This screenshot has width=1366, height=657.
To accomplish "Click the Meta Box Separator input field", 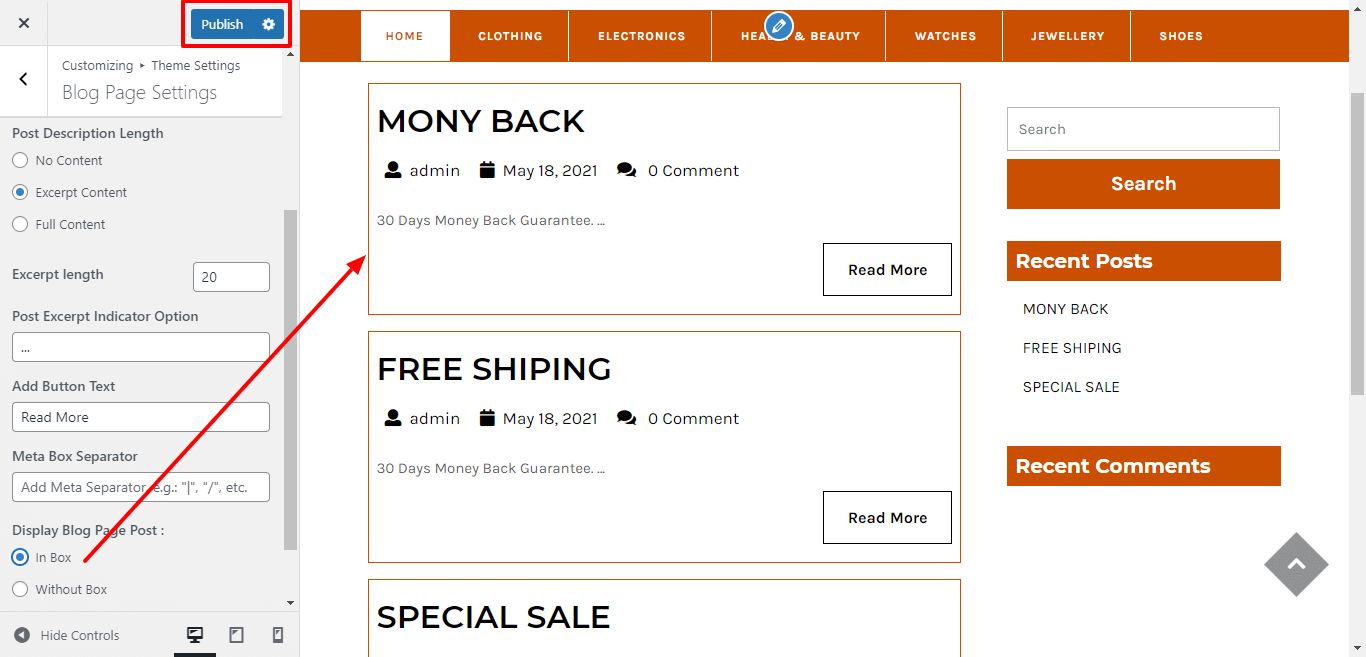I will coord(141,487).
